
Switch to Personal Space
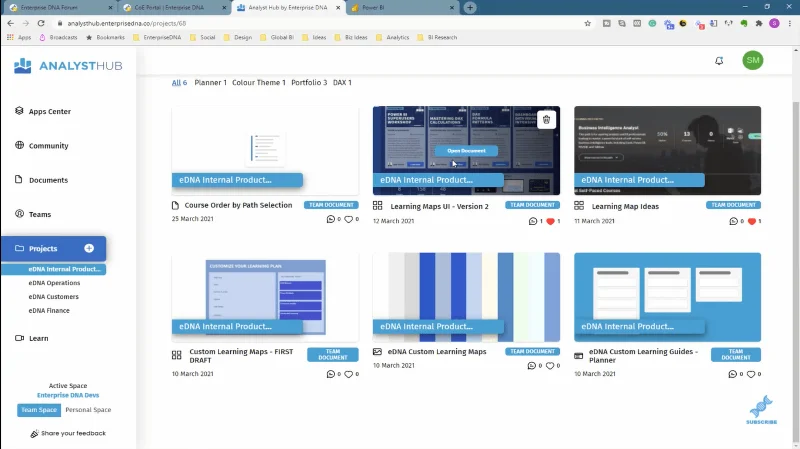point(88,410)
